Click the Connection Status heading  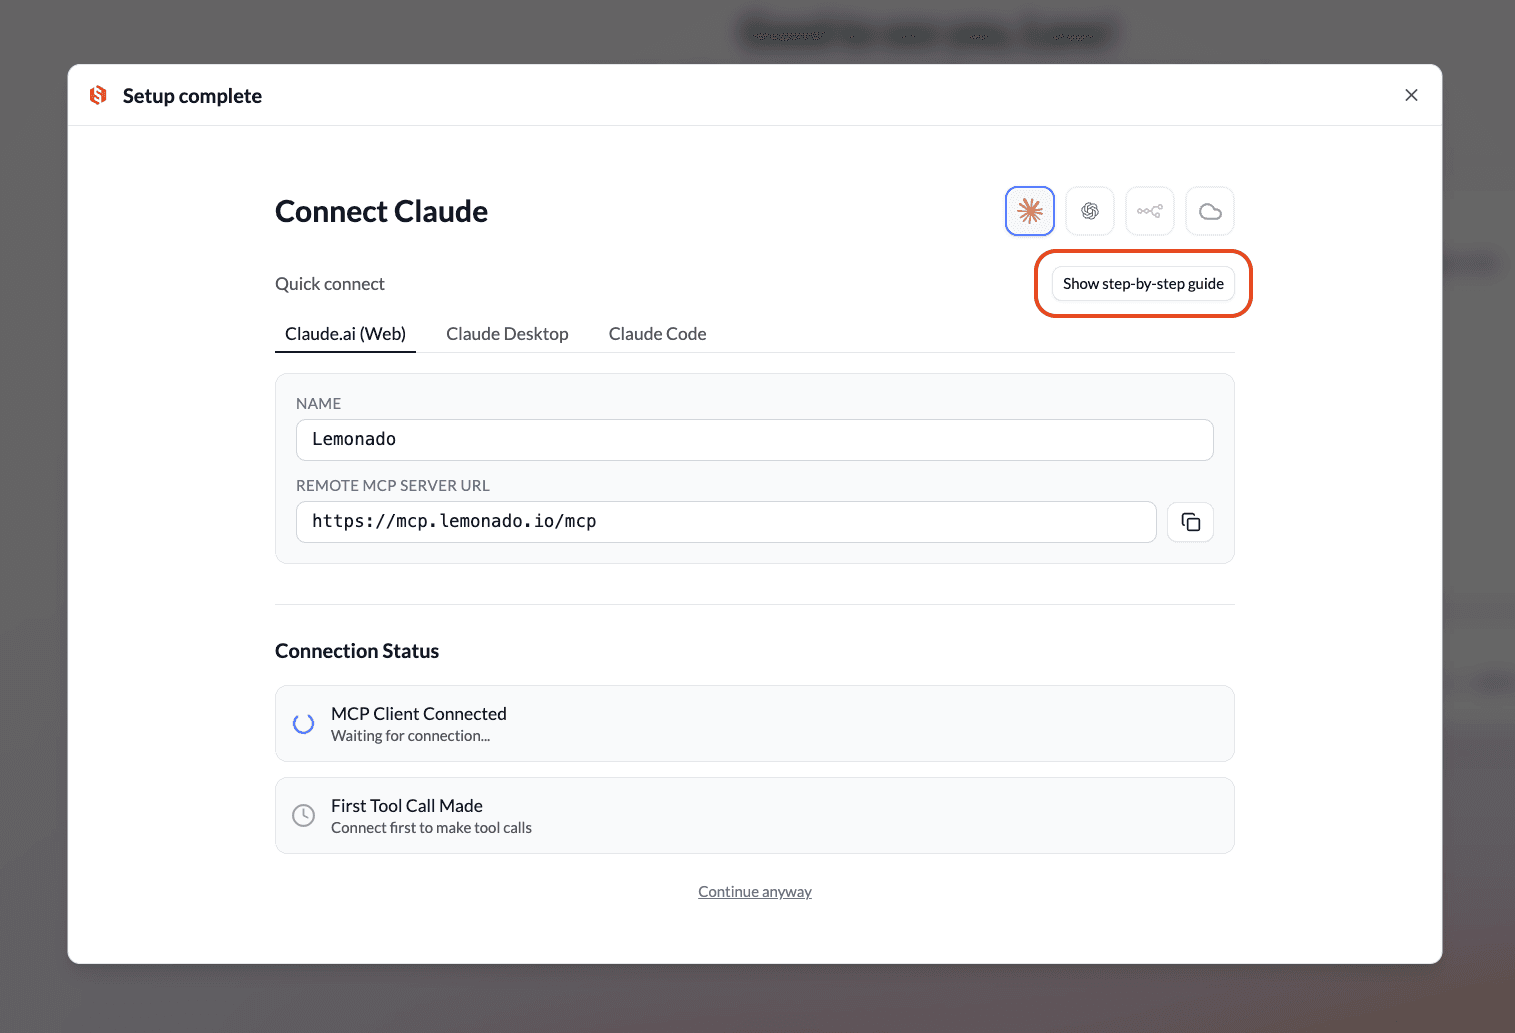tap(357, 651)
